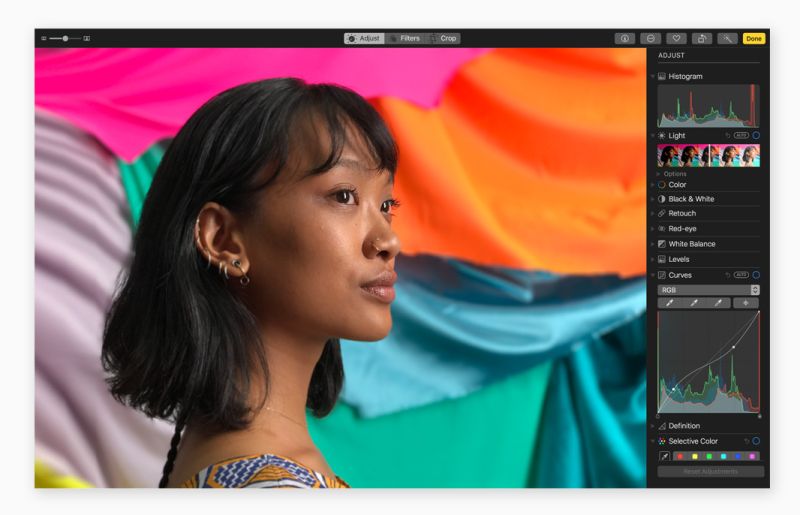Click the lower control point on Curves
This screenshot has width=800, height=515.
pyautogui.click(x=673, y=389)
